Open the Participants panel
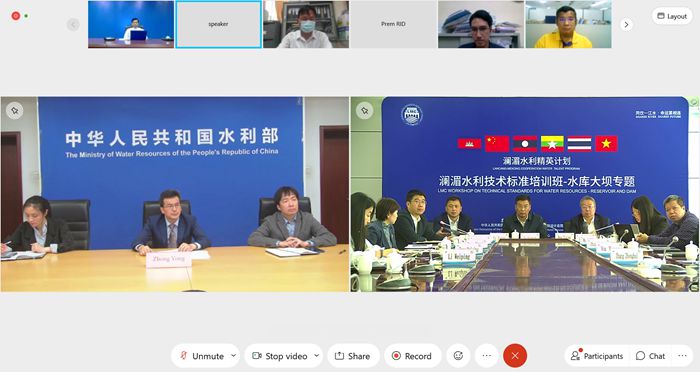700x372 pixels. [x=597, y=356]
